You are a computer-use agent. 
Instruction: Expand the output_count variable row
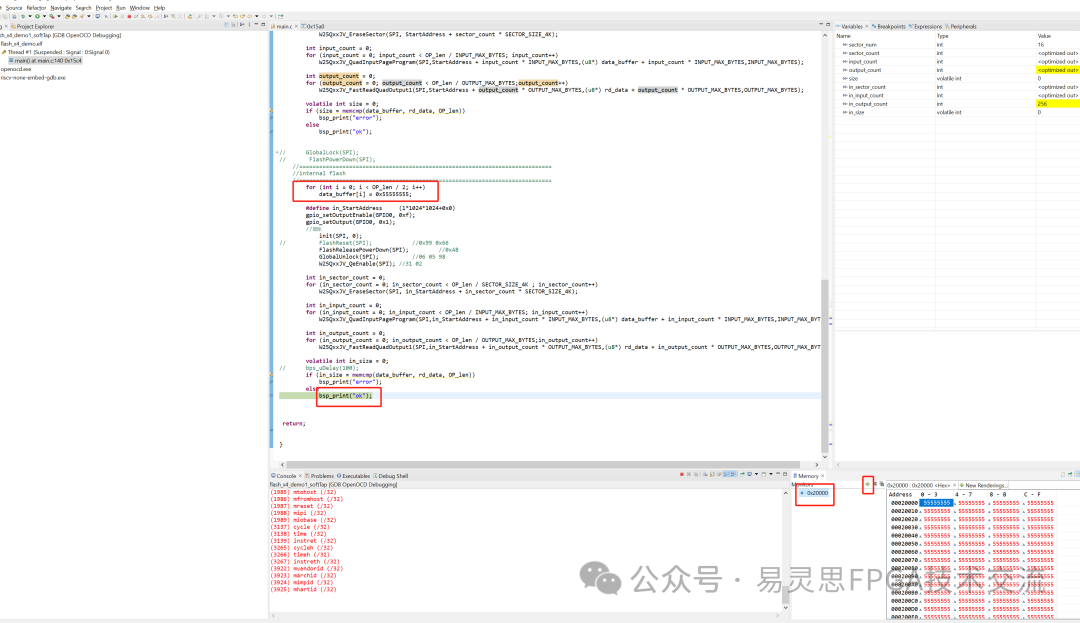844,70
